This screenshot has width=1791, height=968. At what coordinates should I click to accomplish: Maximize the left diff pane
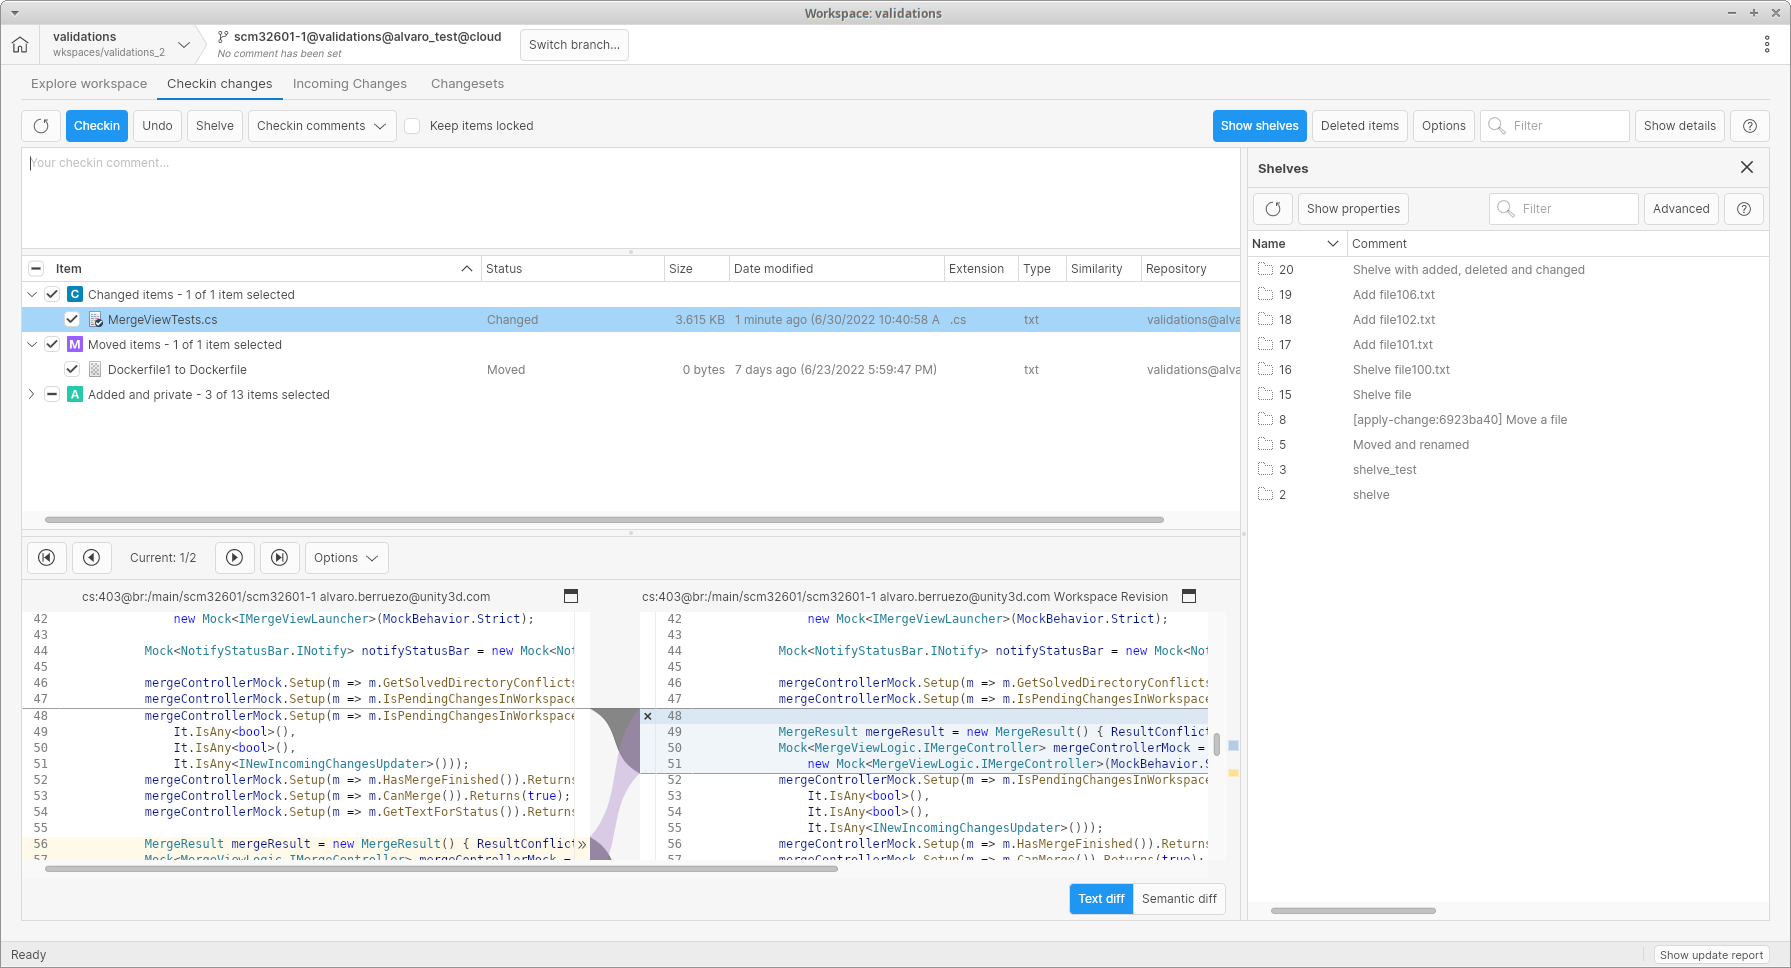tap(571, 596)
